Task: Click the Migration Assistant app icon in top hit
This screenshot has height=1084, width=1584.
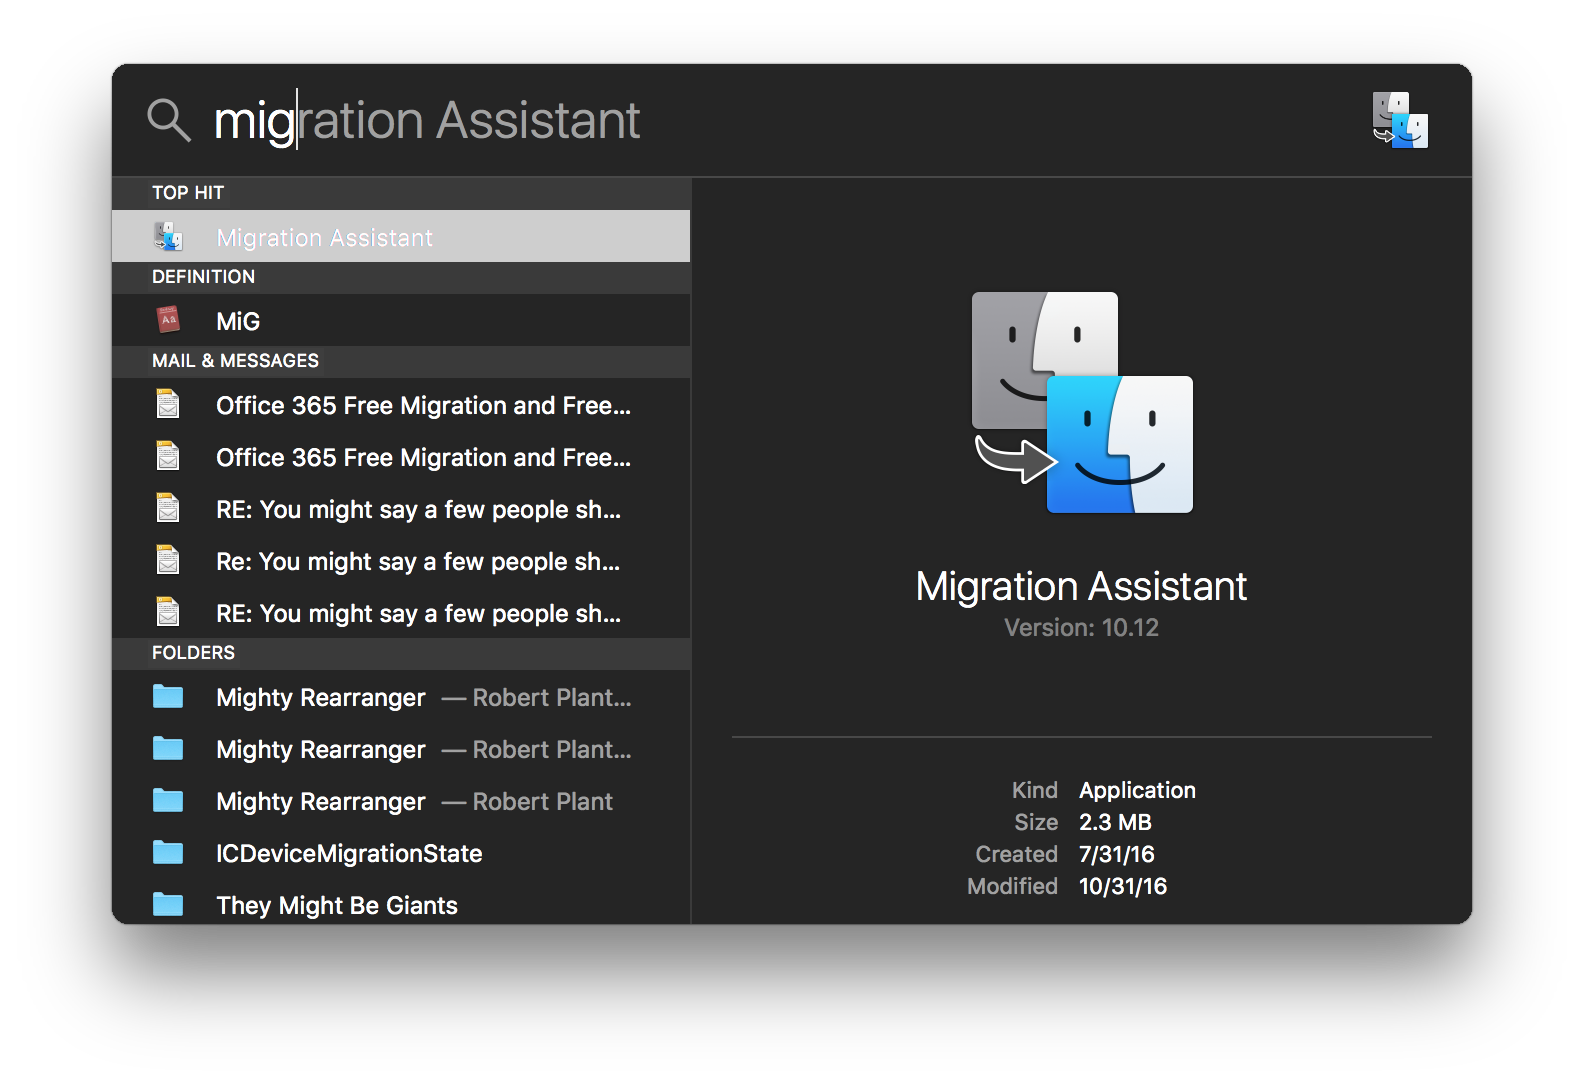Action: 168,237
